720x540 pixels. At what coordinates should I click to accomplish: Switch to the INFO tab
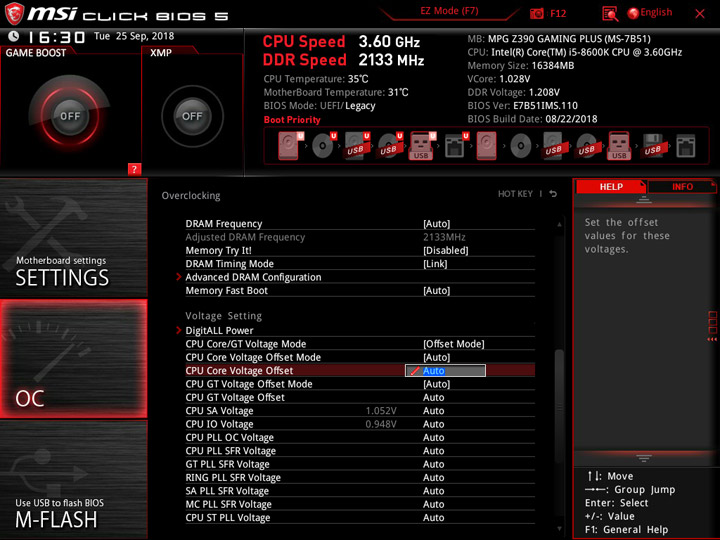682,186
